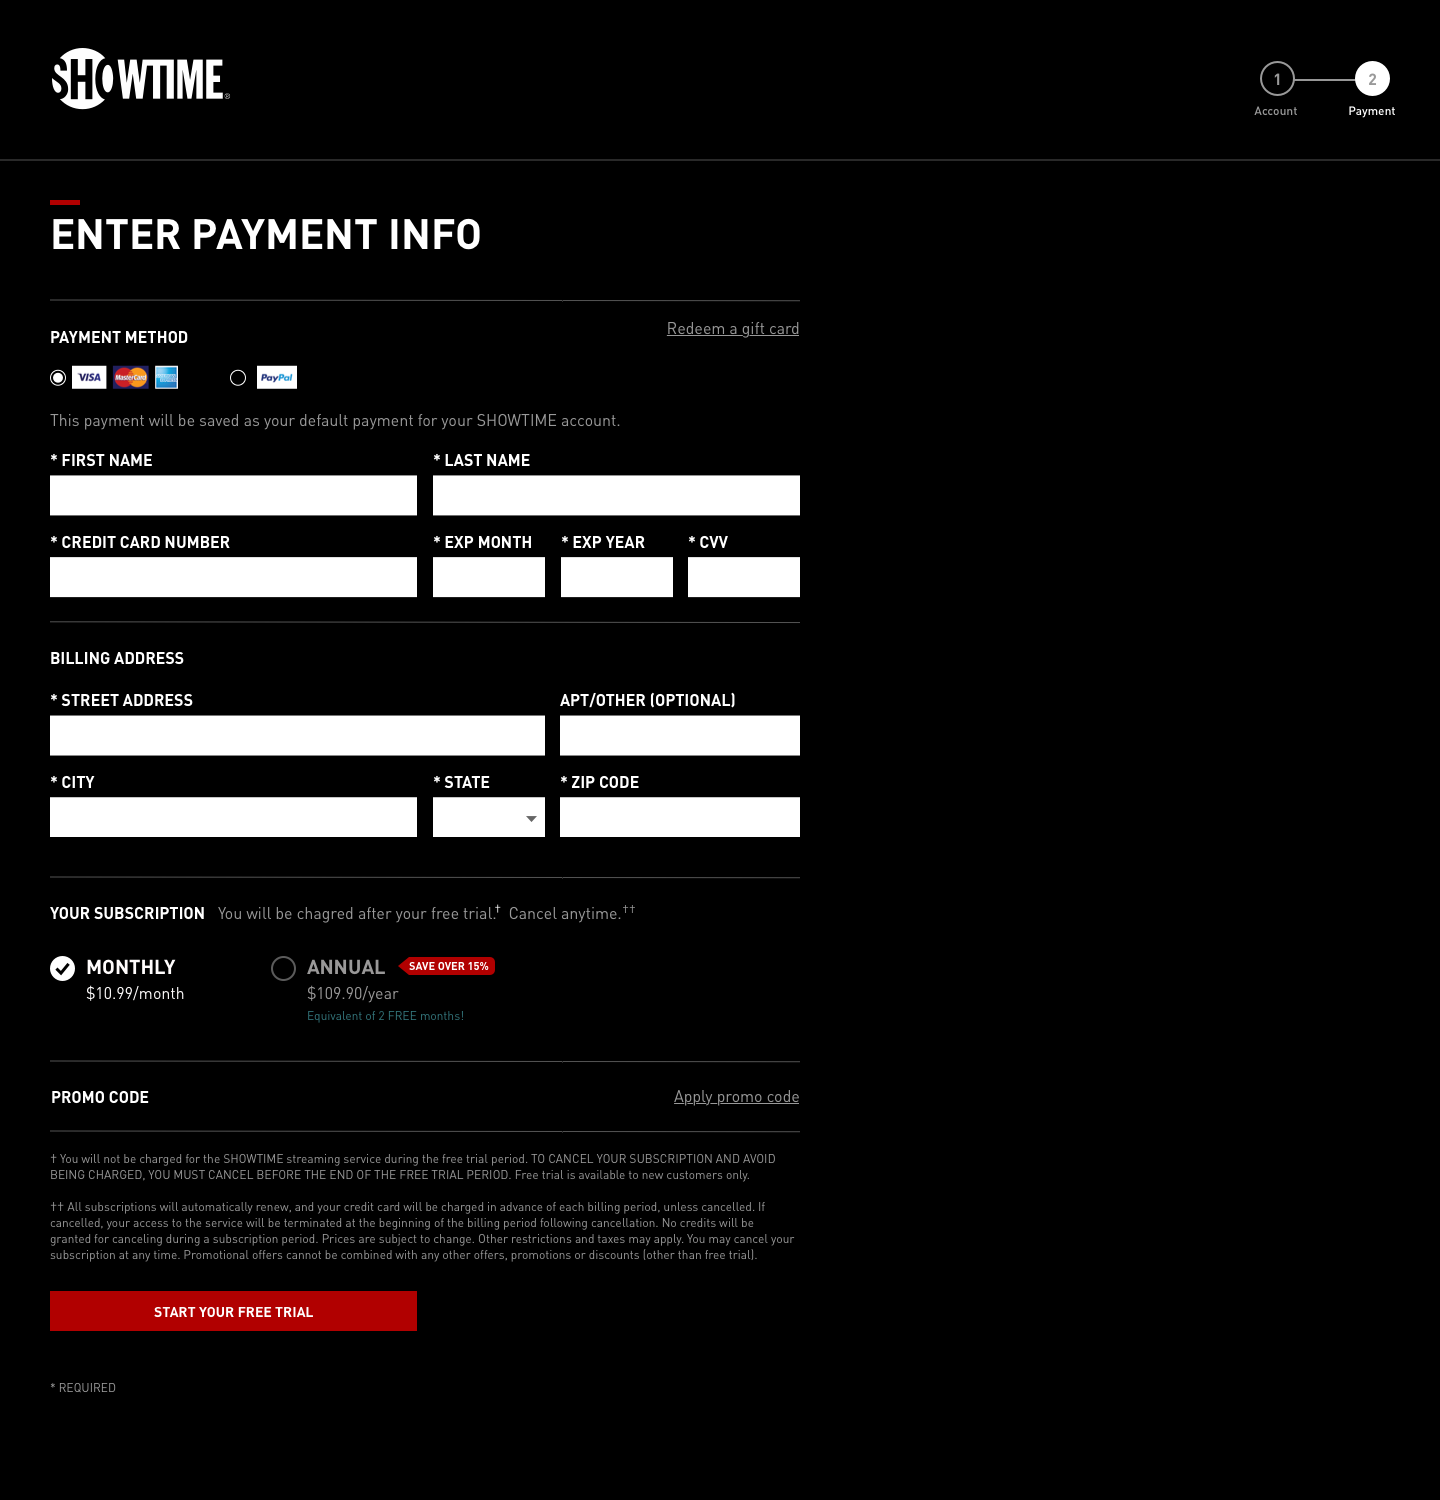Click the PayPal logo icon
This screenshot has height=1500, width=1440.
click(x=277, y=377)
